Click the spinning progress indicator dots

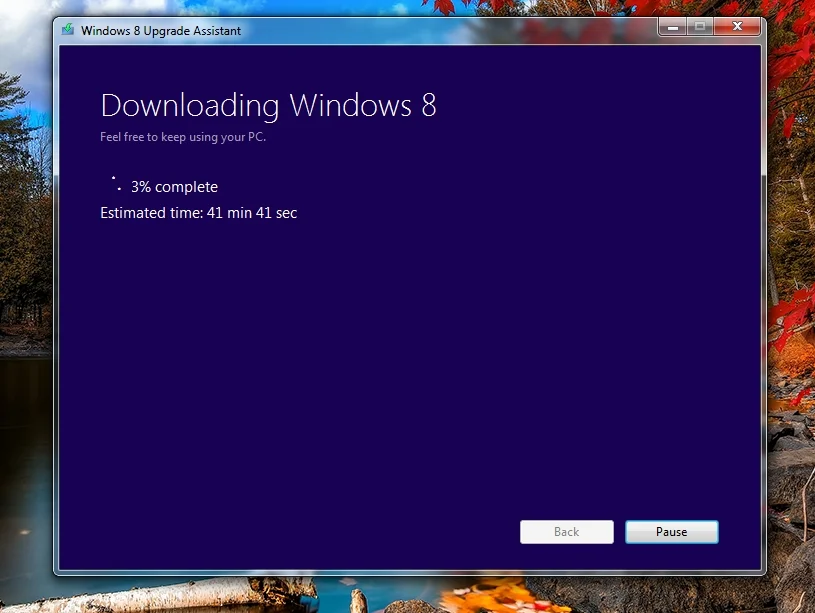(x=116, y=184)
